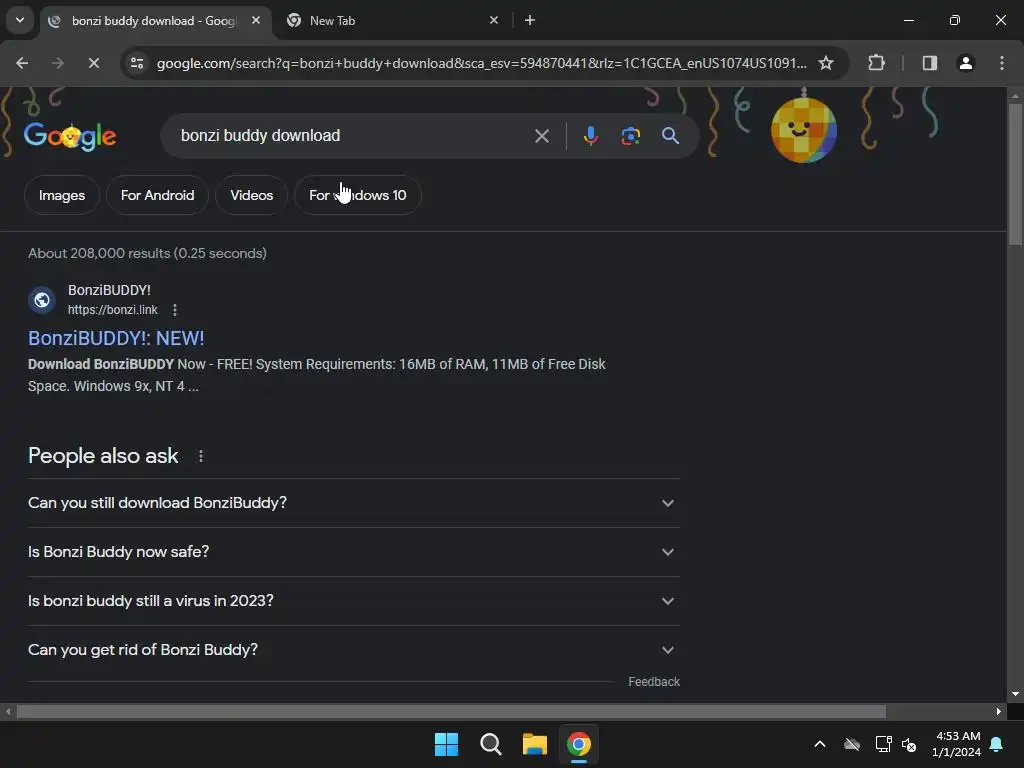Click the Chrome taskbar icon
Screen dimensions: 1024x768
[x=579, y=744]
